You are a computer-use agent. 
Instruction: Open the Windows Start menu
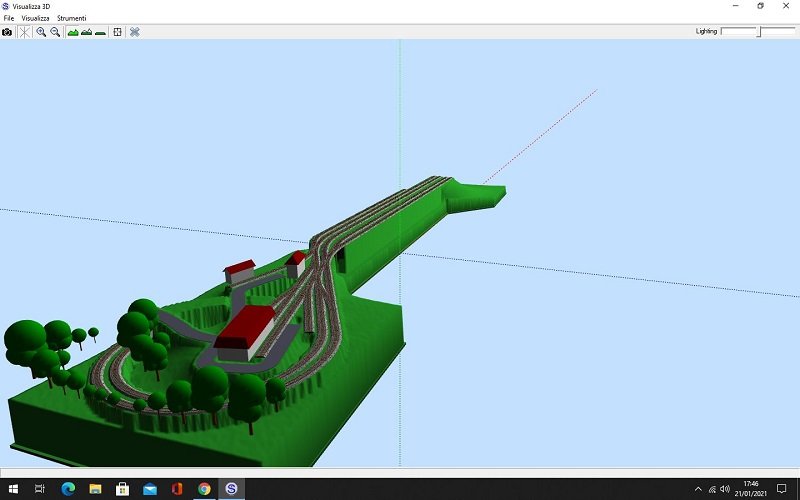click(x=12, y=489)
